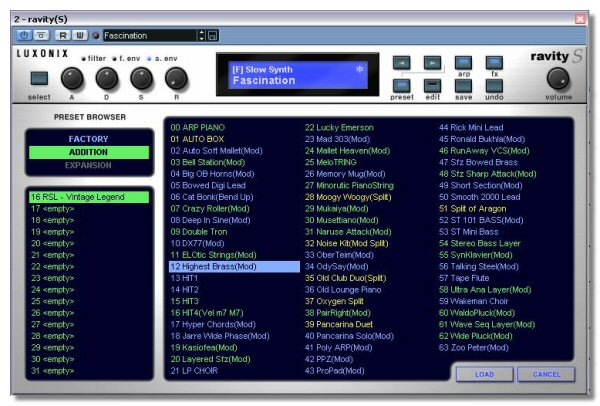The width and height of the screenshot is (600, 406).
Task: Click the S sustain knob
Action: pyautogui.click(x=141, y=78)
